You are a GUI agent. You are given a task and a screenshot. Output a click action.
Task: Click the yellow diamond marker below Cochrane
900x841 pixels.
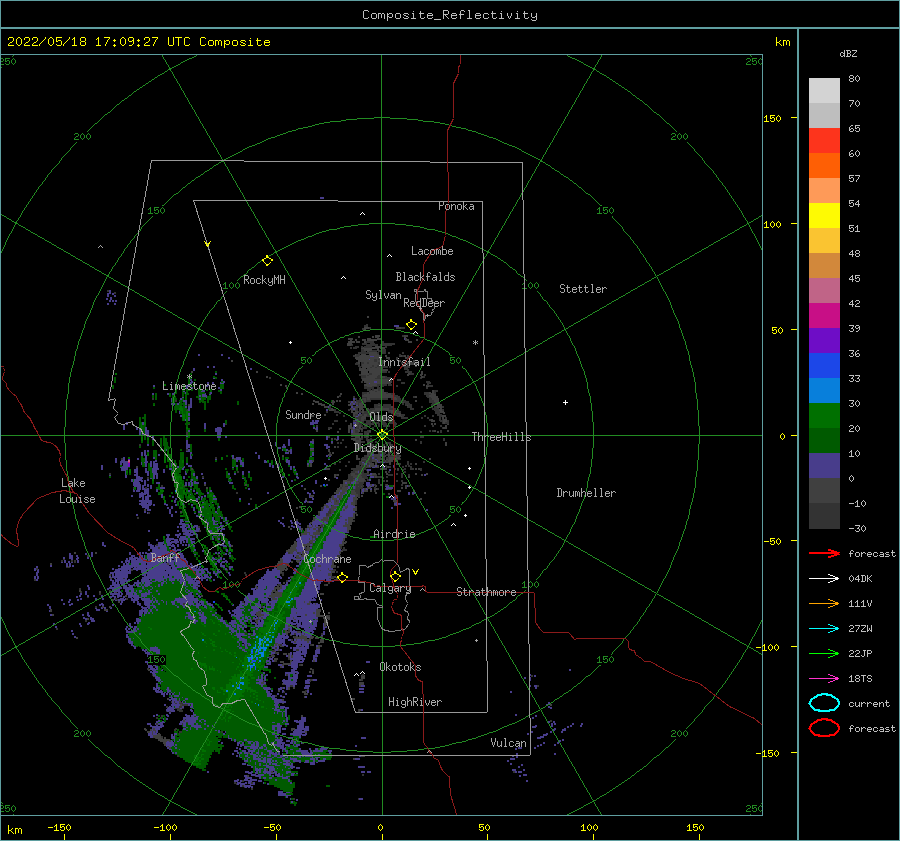342,578
